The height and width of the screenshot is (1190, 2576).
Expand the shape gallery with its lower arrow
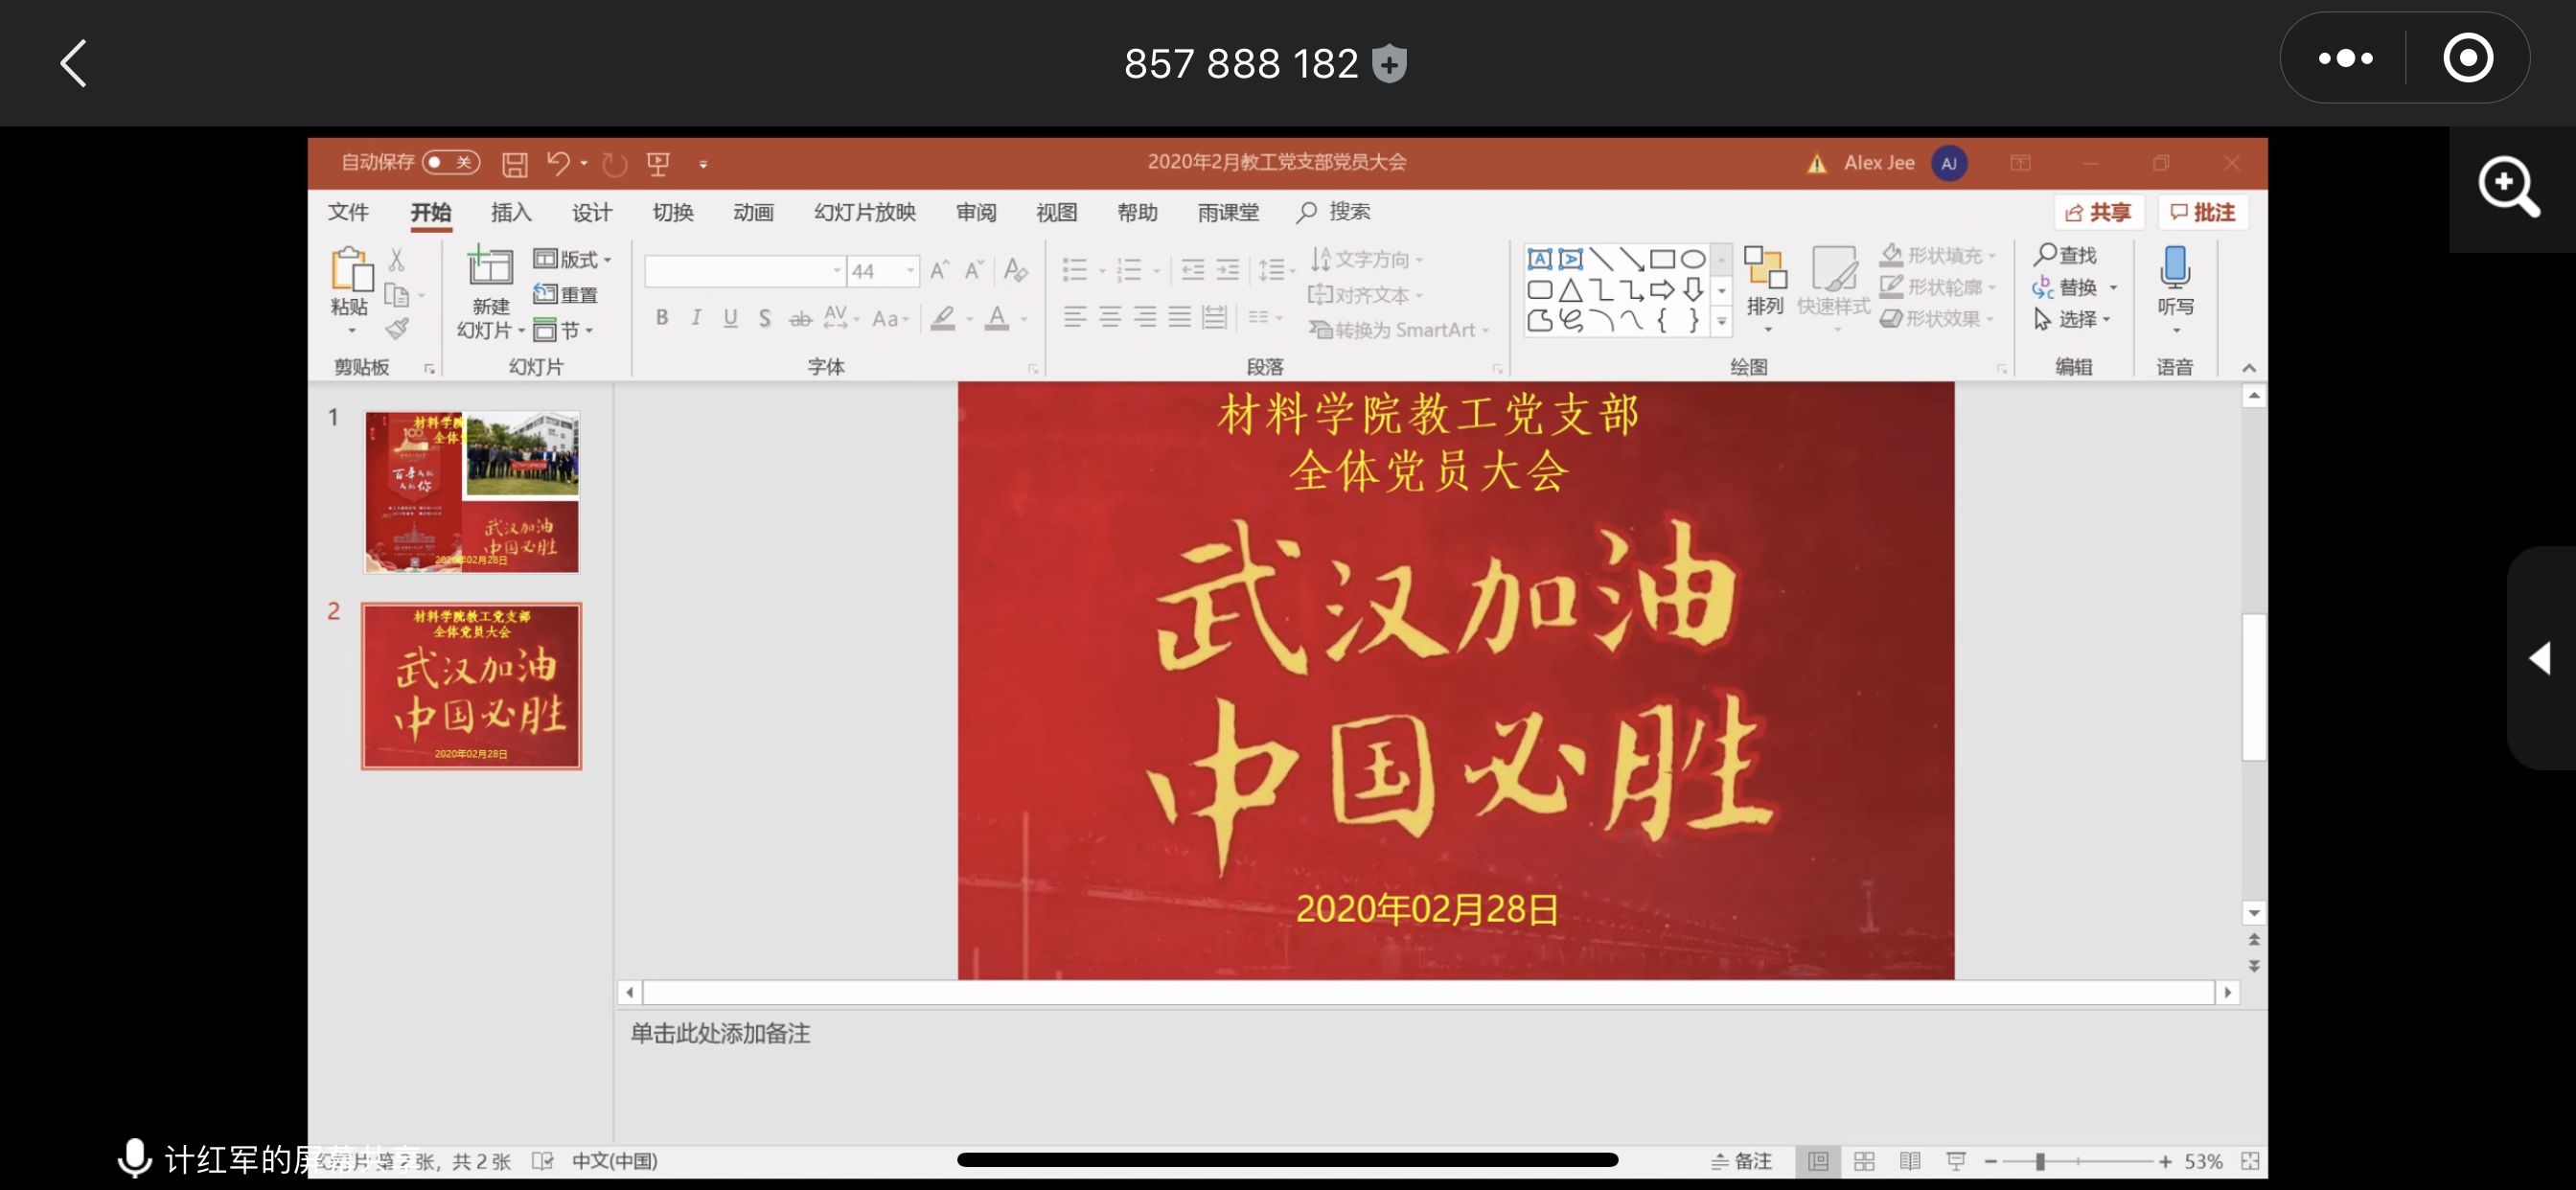[1721, 322]
